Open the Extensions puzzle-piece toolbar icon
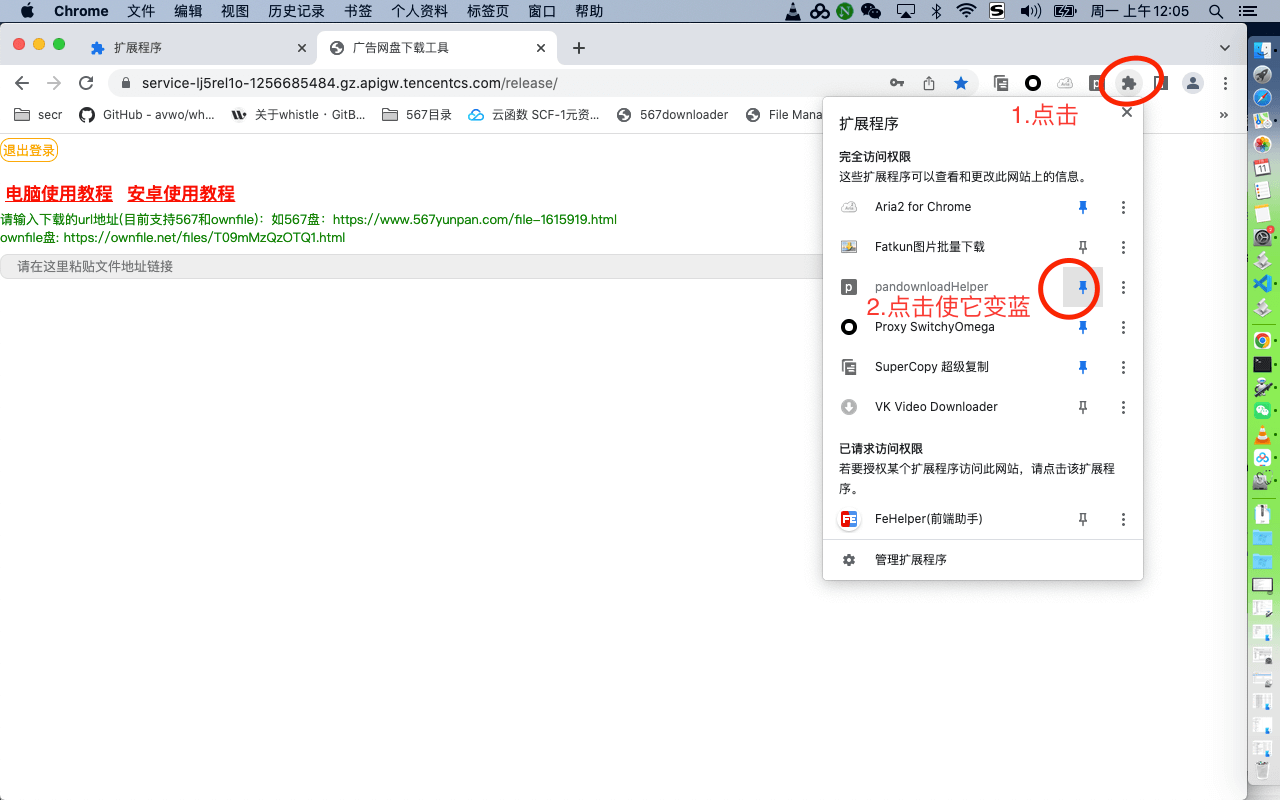 (1129, 83)
